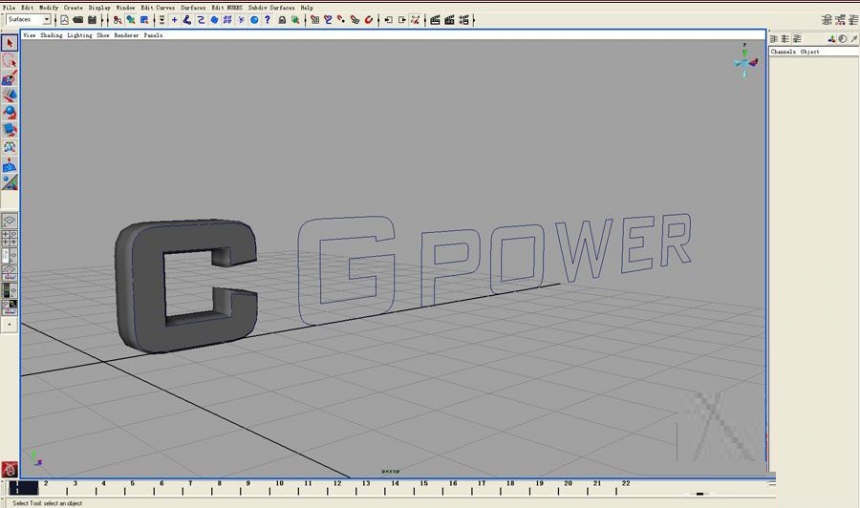The width and height of the screenshot is (860, 508).
Task: Enable snap to points icon
Action: 341,20
